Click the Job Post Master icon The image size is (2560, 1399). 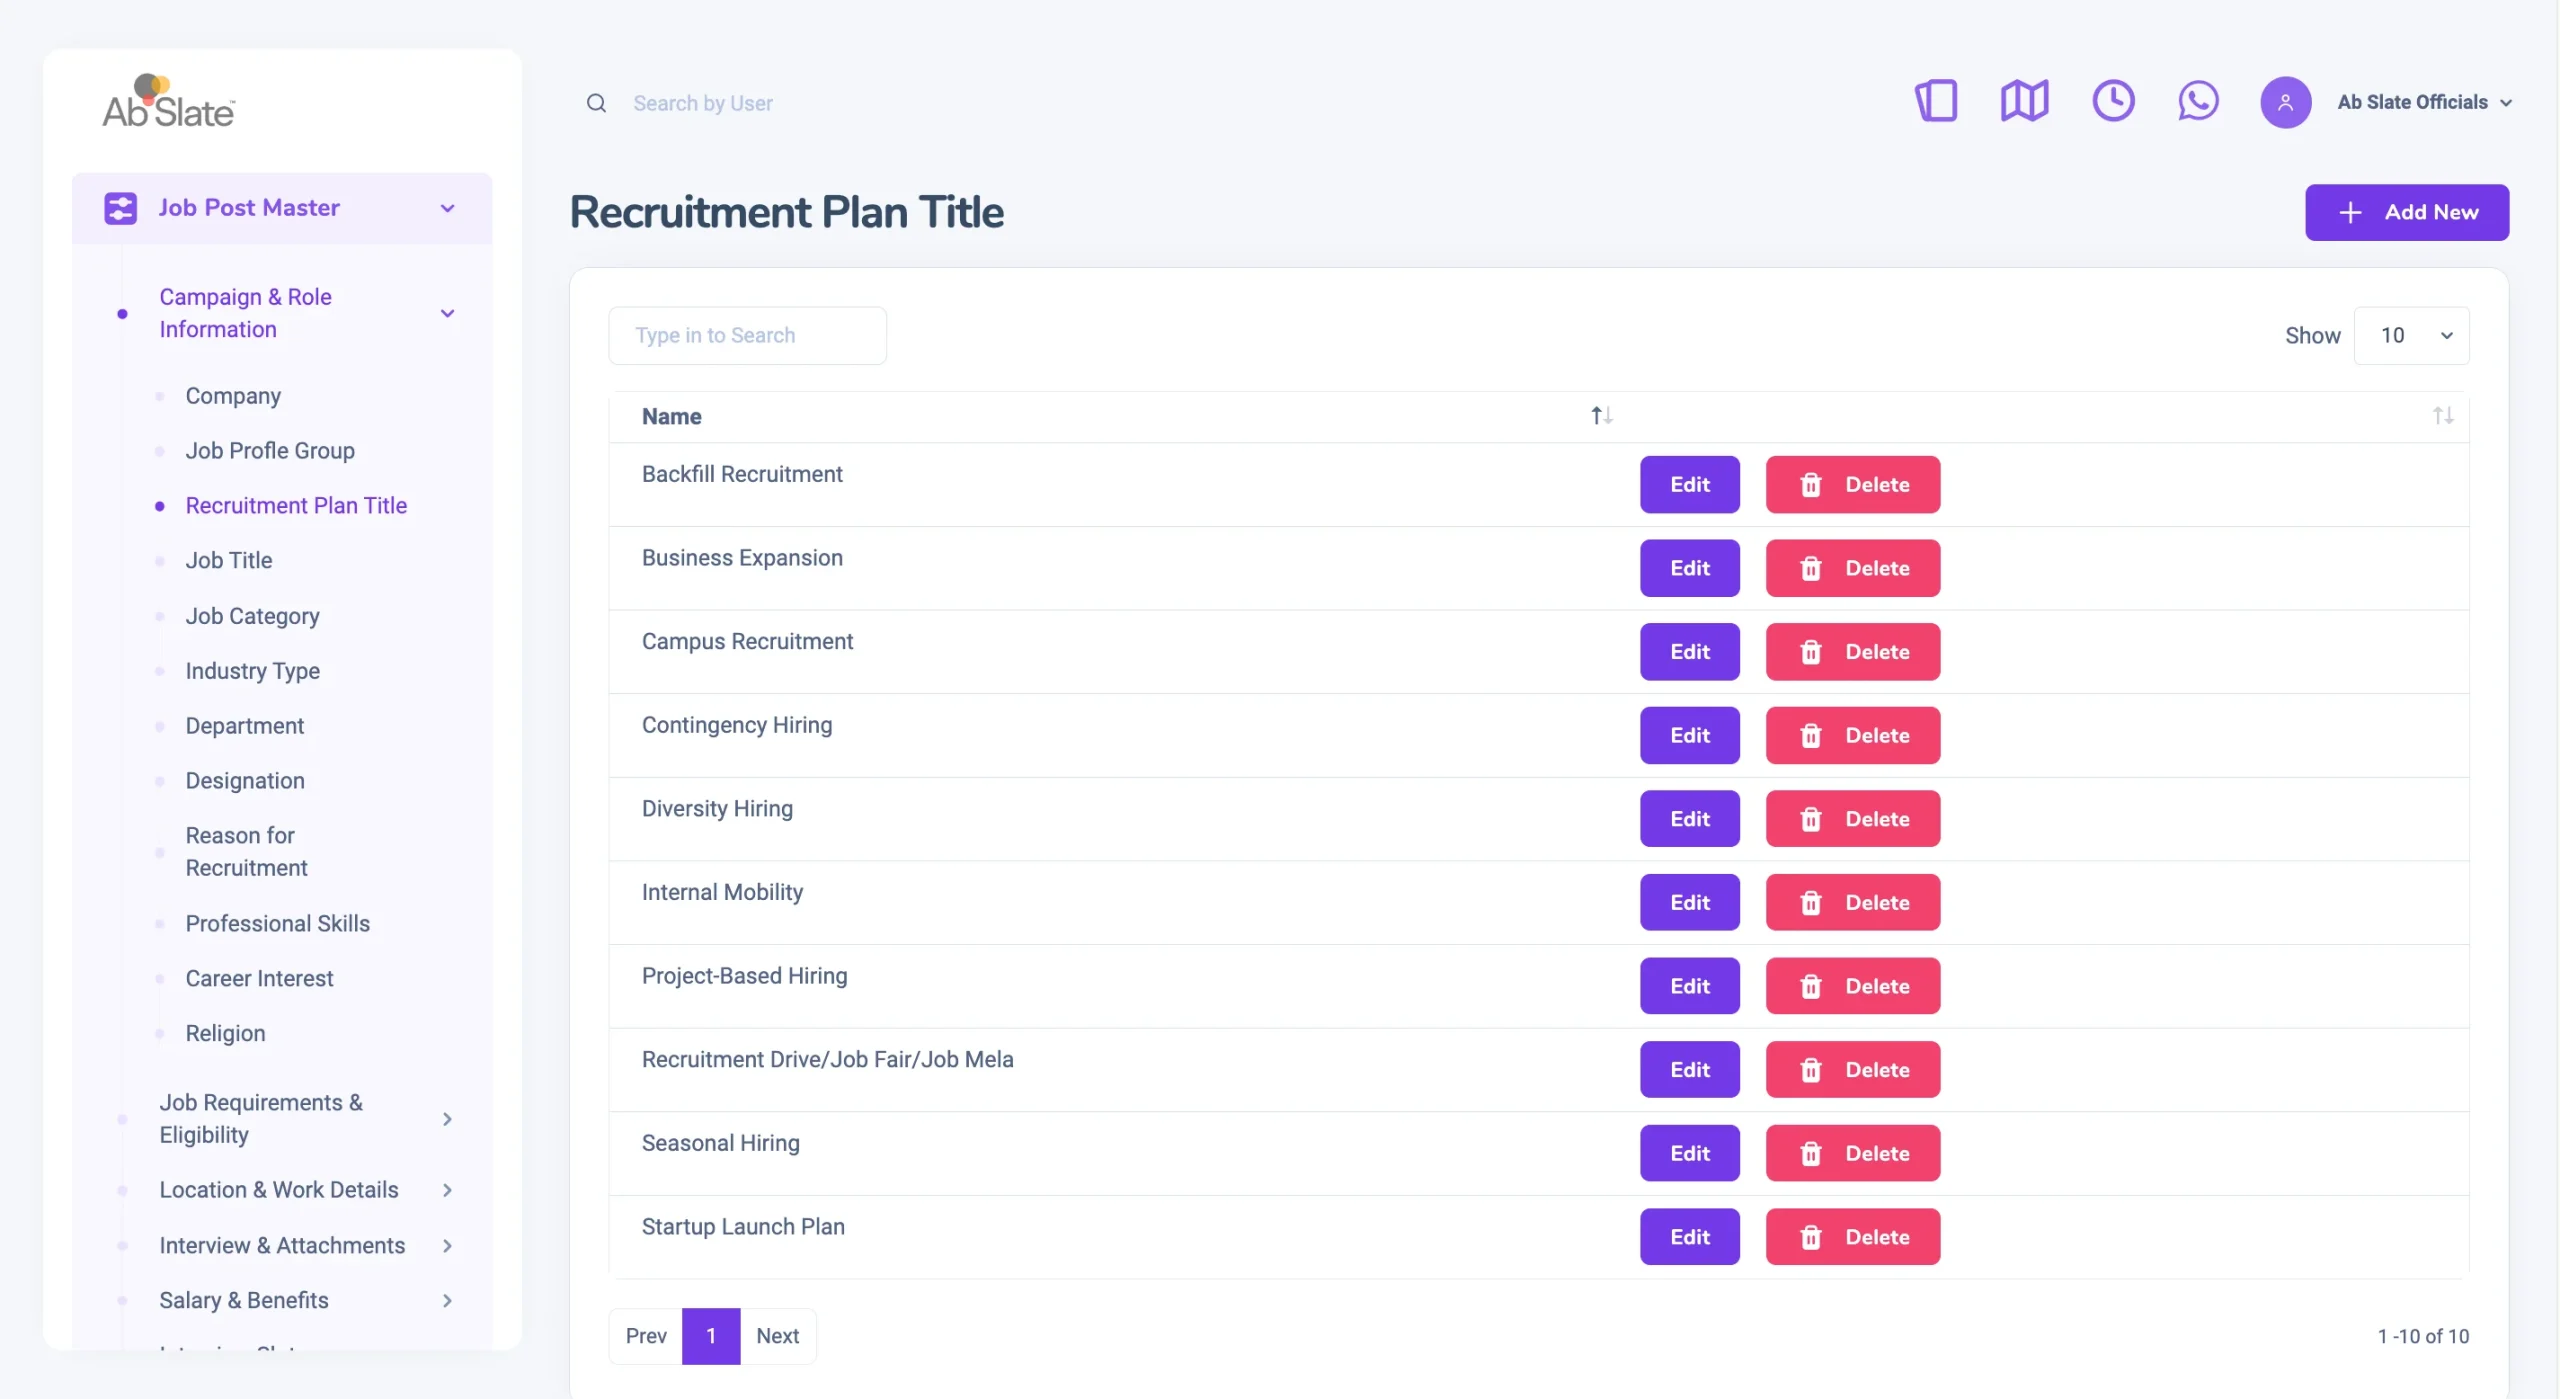[120, 208]
